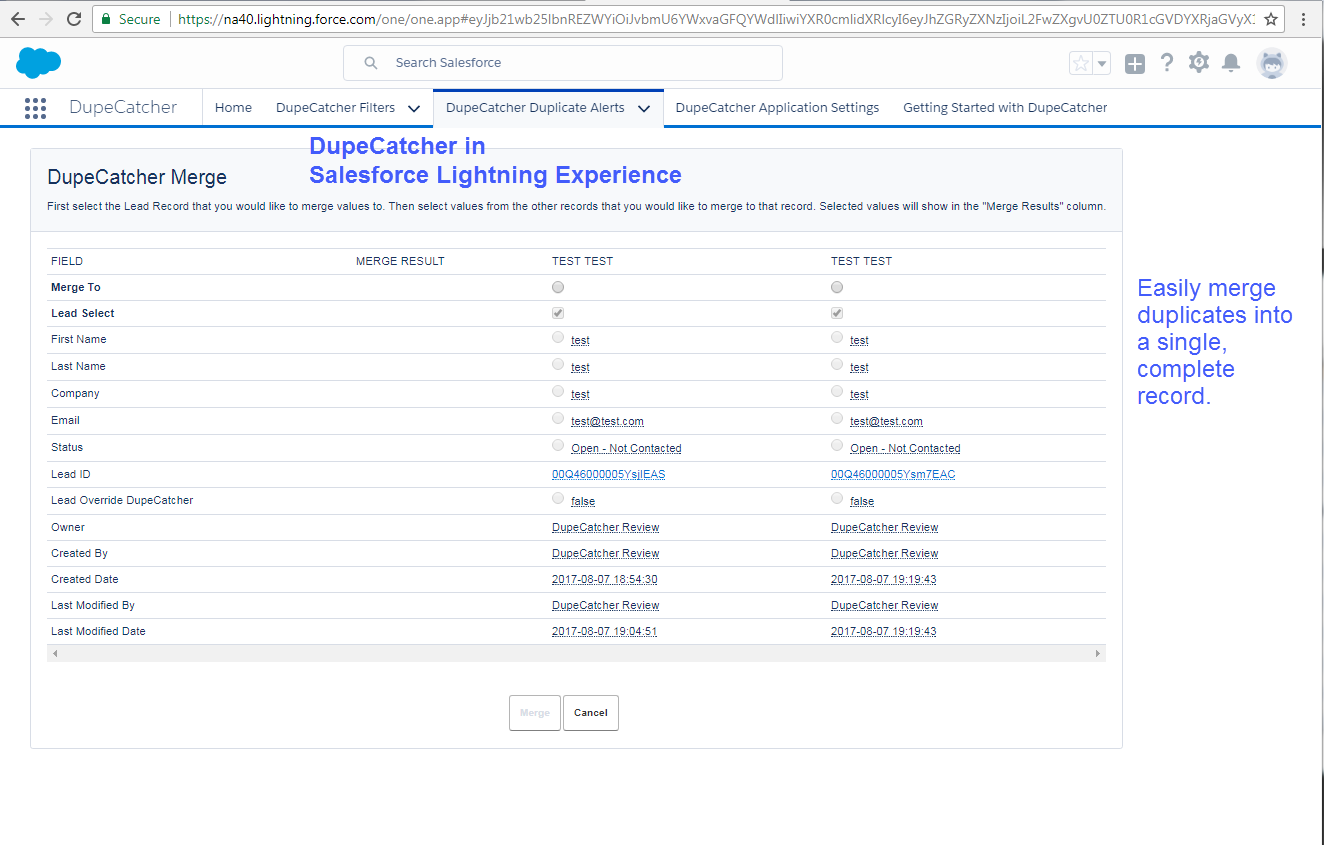Reload page with browser refresh icon
Screen dimensions: 1324x845
(x=74, y=19)
